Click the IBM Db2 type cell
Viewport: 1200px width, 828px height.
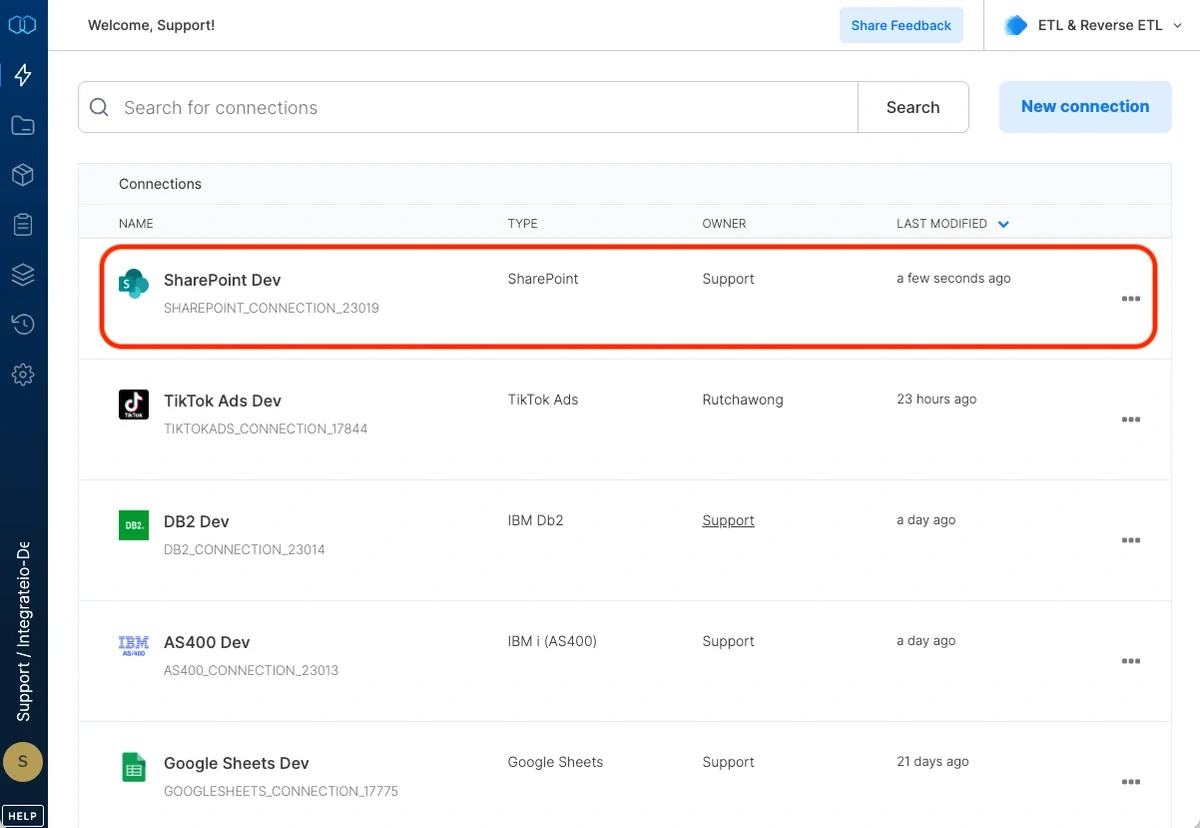point(536,520)
